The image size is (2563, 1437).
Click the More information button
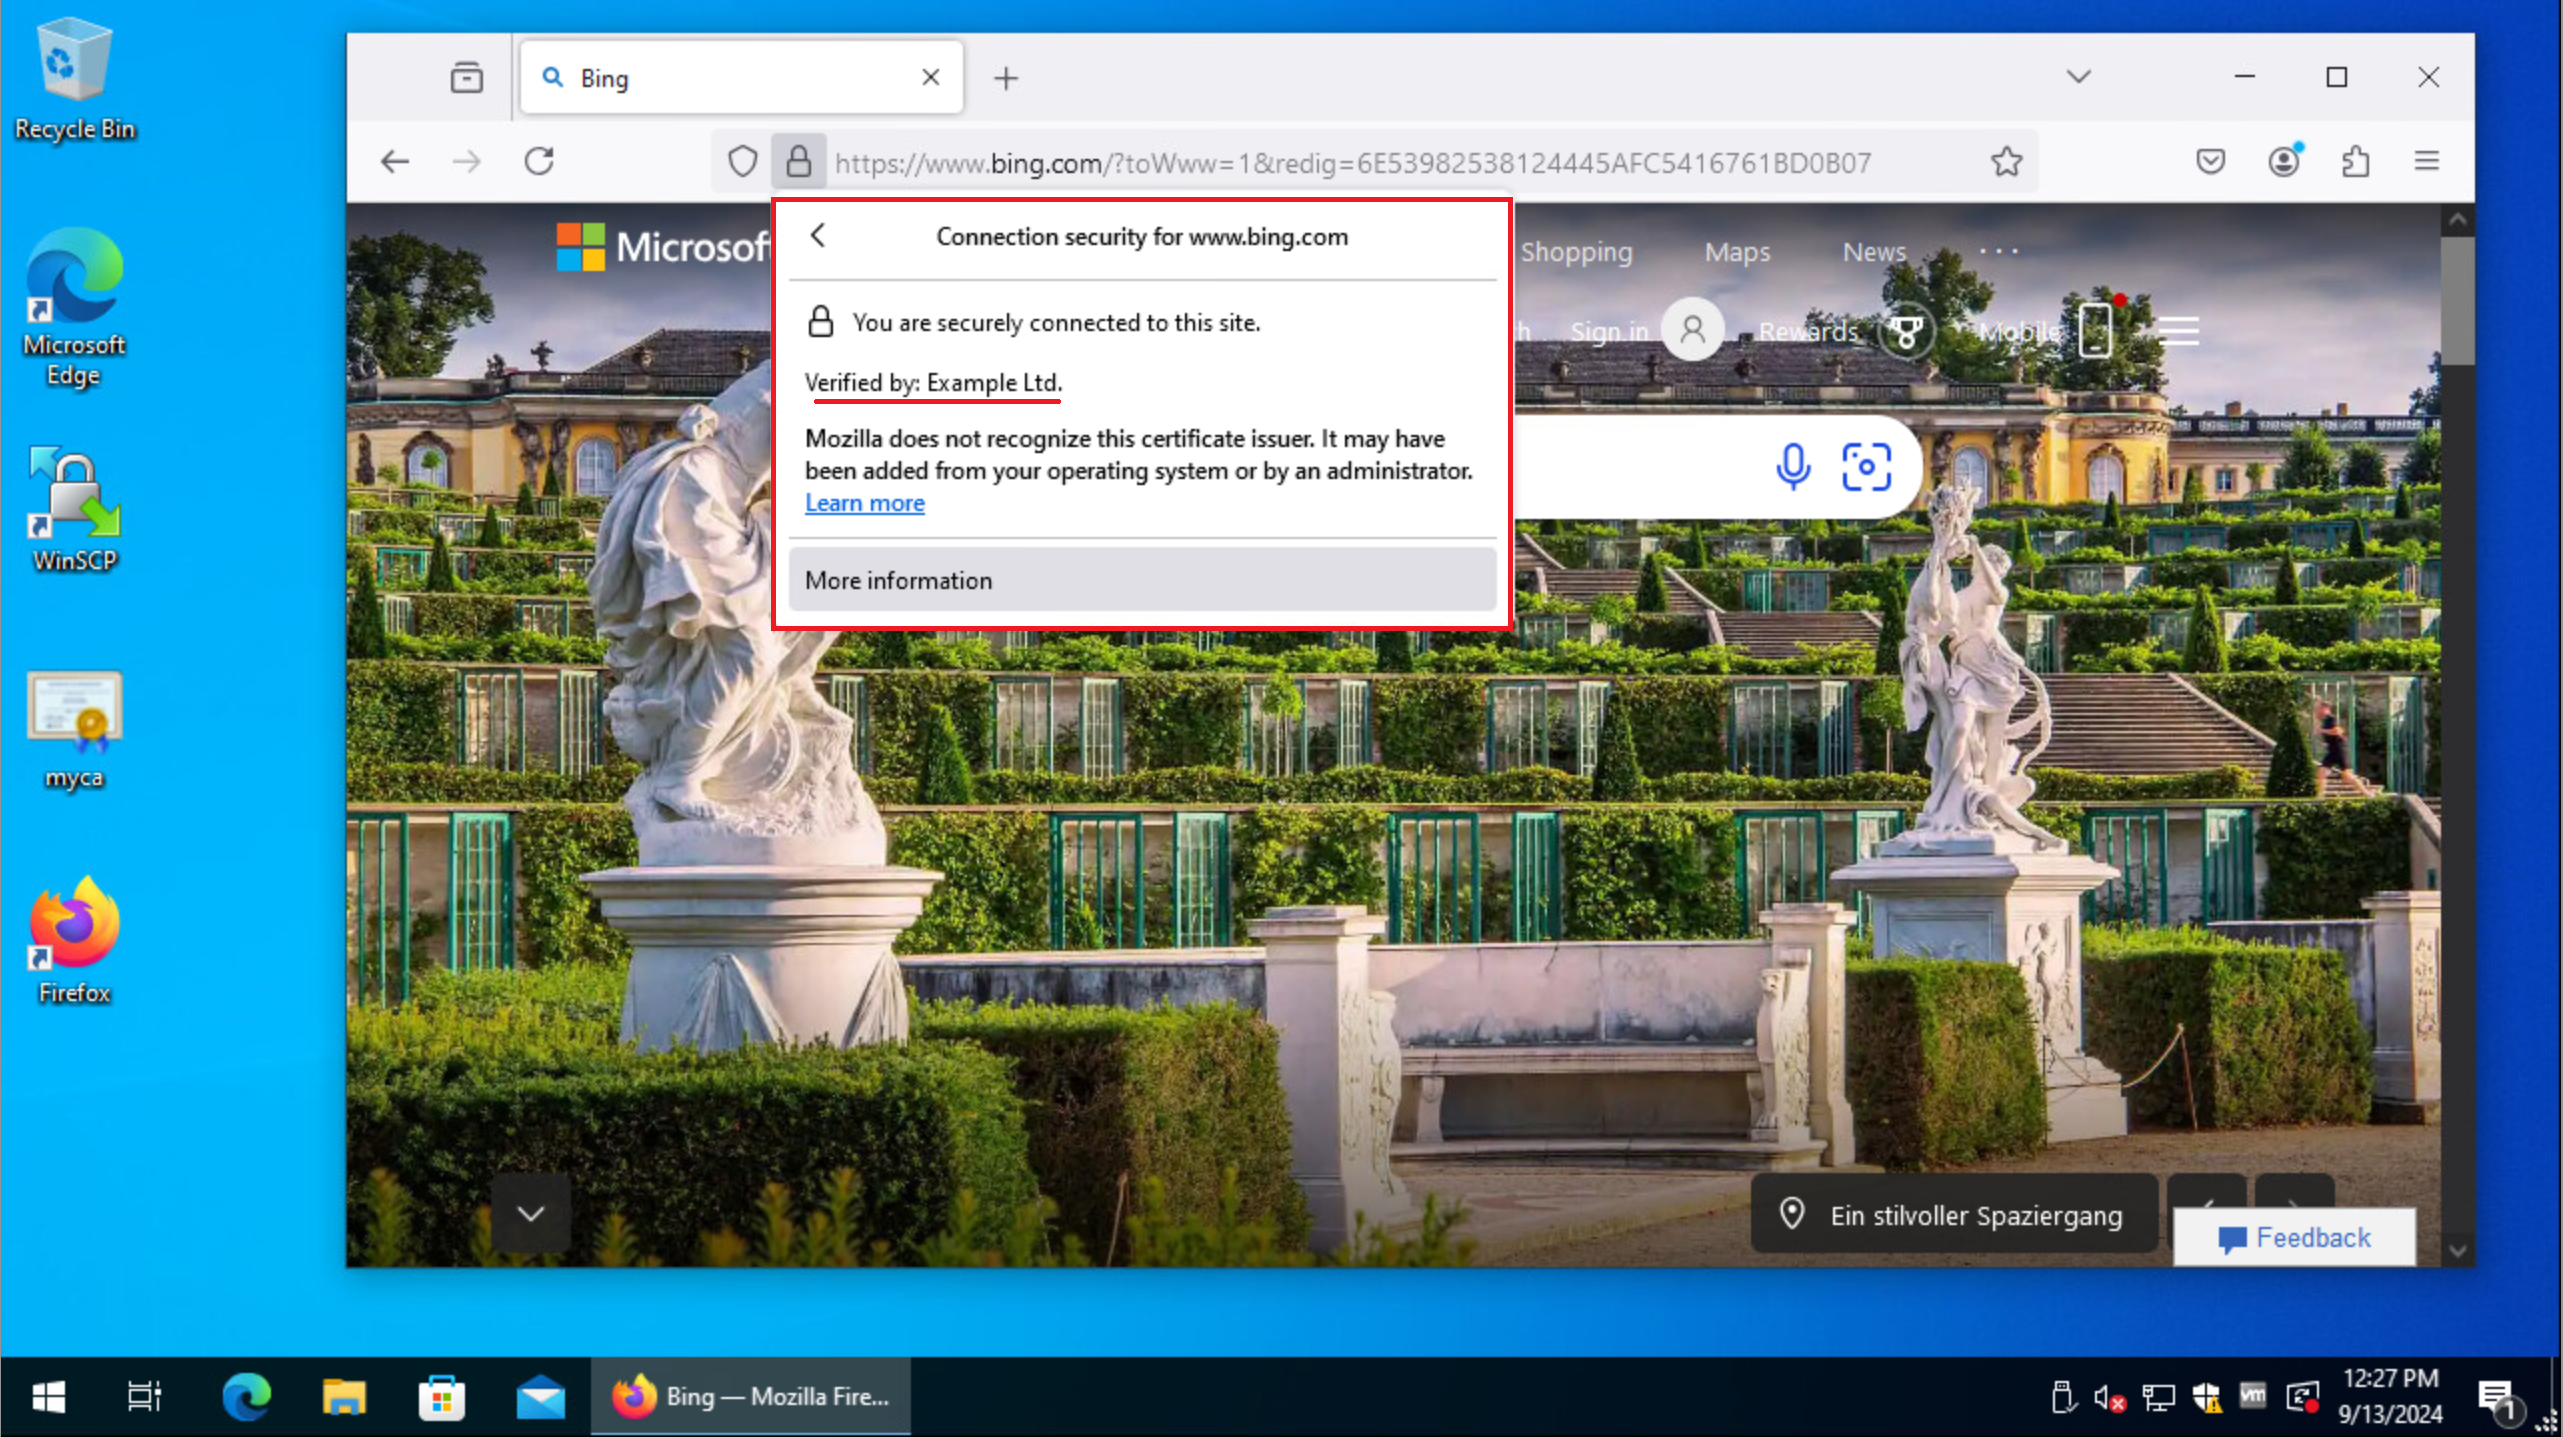(1142, 580)
